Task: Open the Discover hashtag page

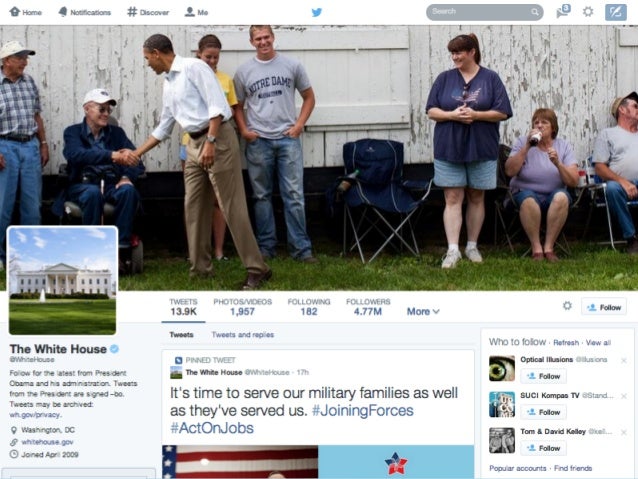Action: pyautogui.click(x=148, y=12)
